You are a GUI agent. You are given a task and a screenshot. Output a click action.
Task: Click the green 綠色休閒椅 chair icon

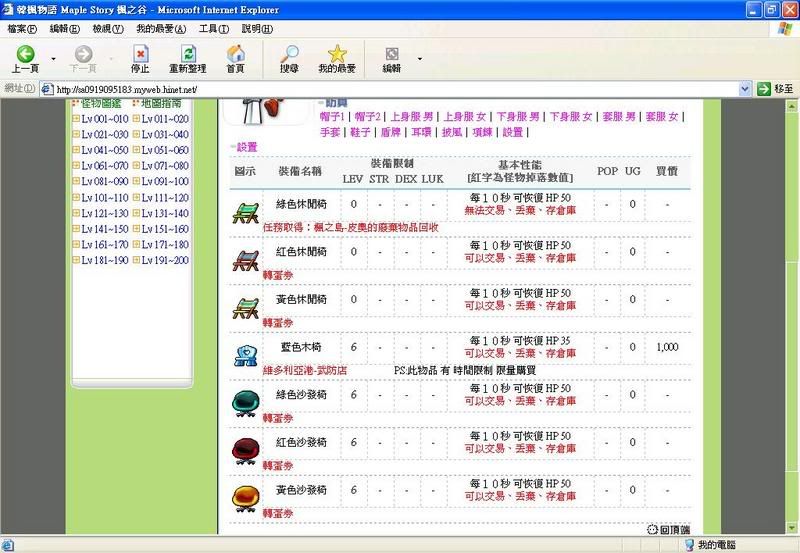tap(246, 212)
